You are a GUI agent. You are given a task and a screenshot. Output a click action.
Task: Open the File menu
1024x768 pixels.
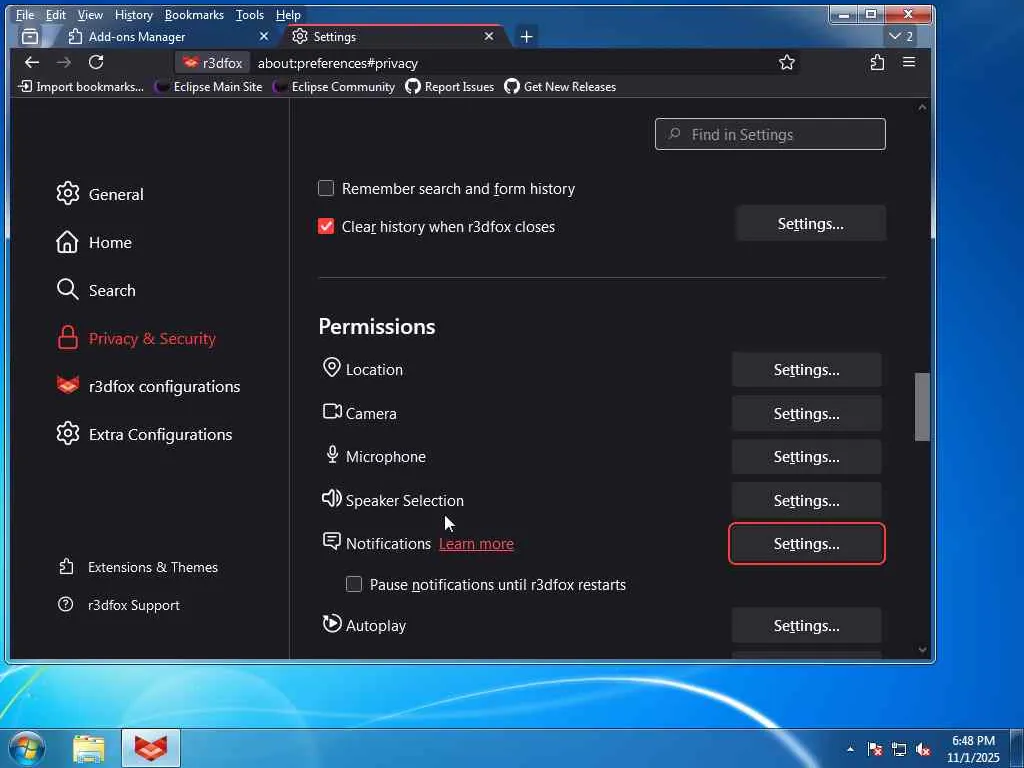(25, 14)
